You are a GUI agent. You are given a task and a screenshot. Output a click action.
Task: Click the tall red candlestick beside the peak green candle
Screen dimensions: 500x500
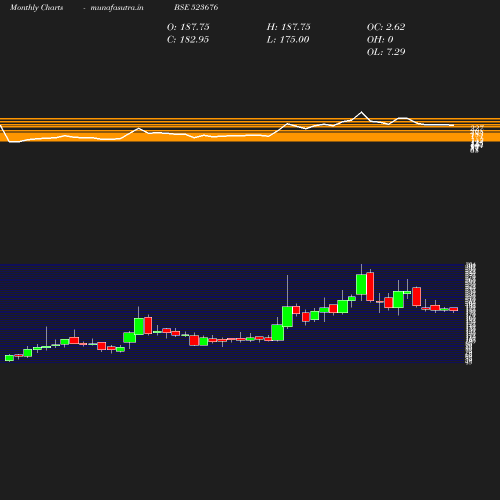[x=370, y=287]
